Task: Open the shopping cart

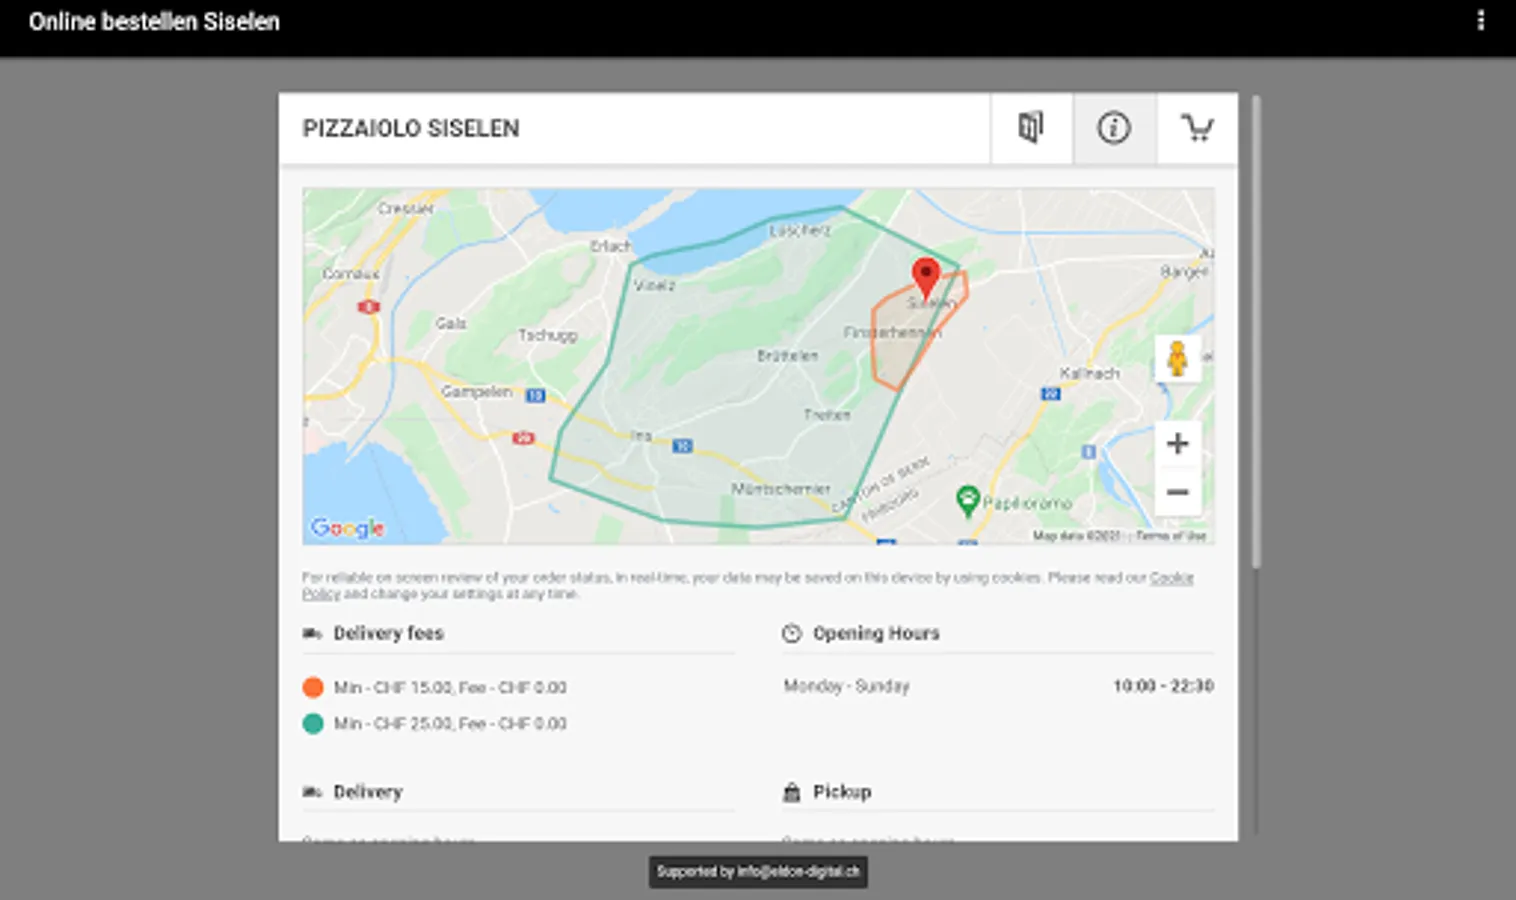Action: pyautogui.click(x=1197, y=128)
